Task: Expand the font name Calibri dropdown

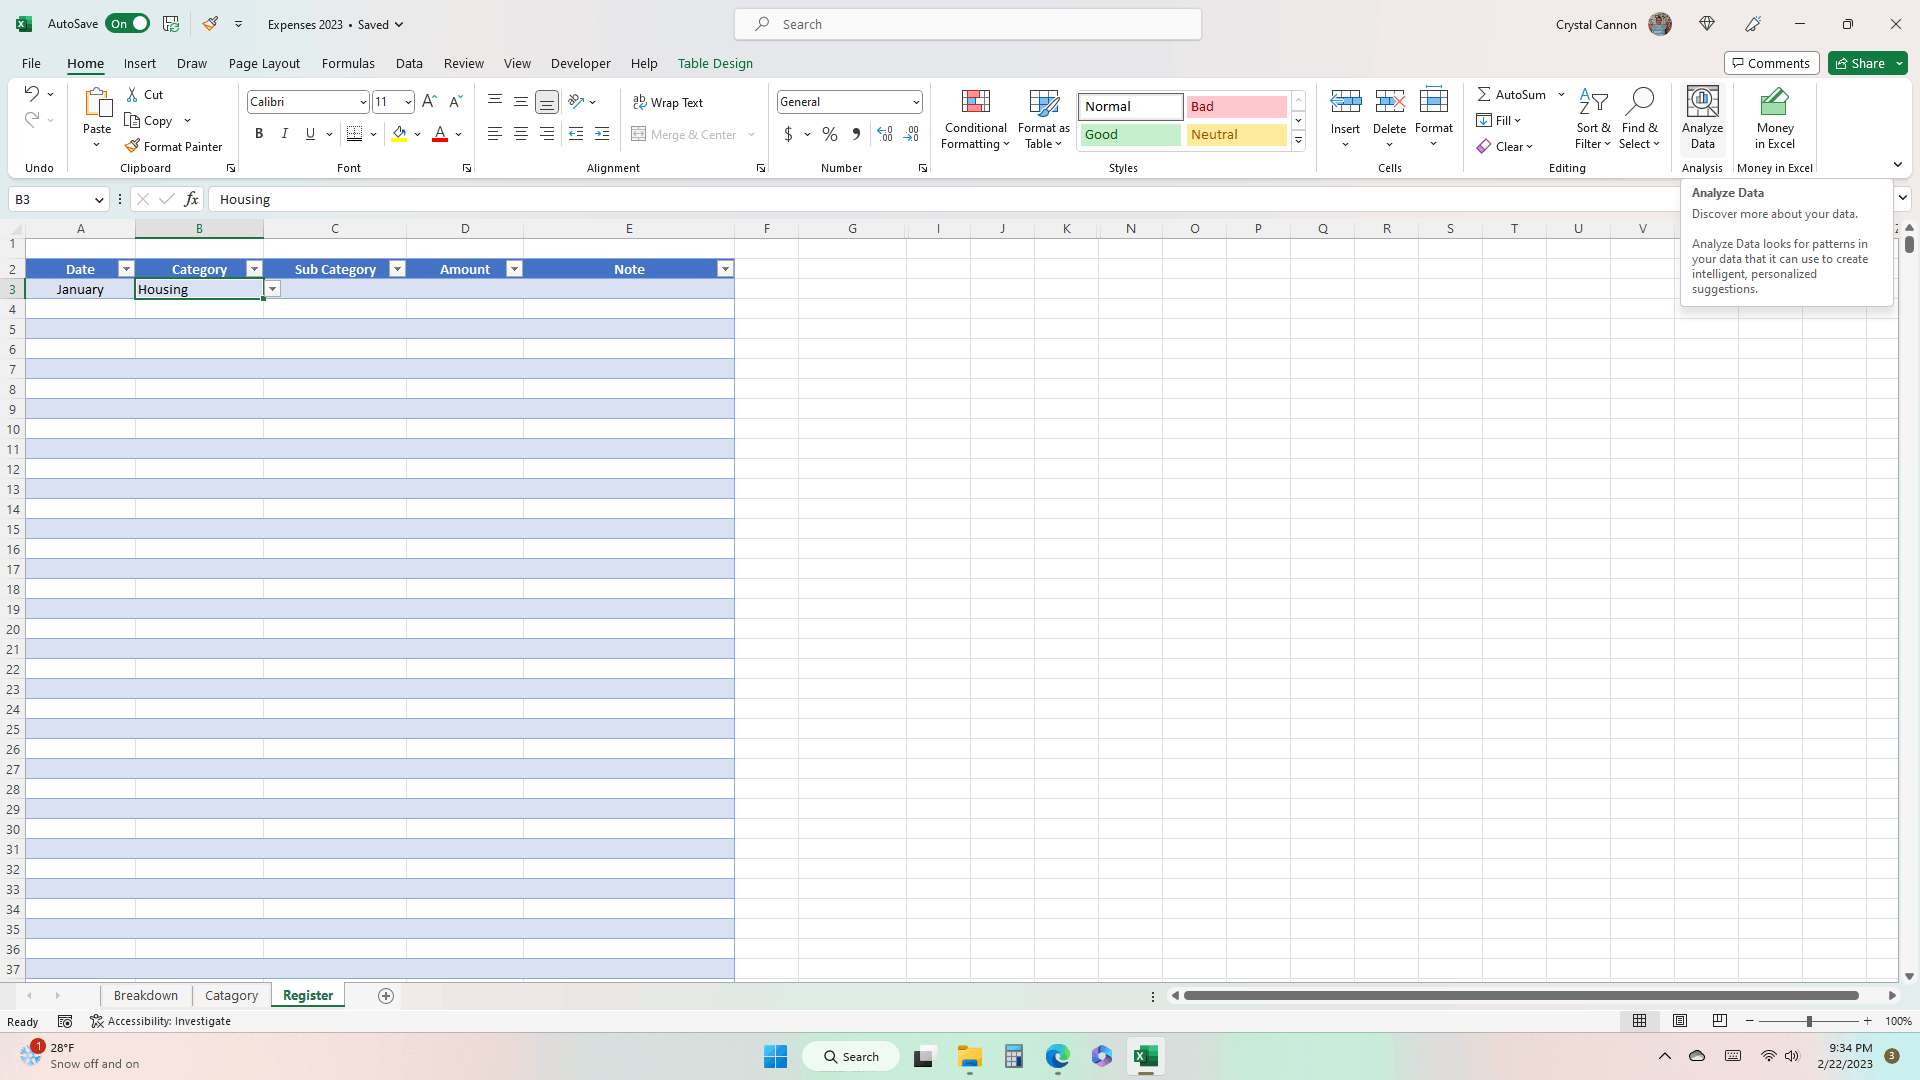Action: point(363,102)
